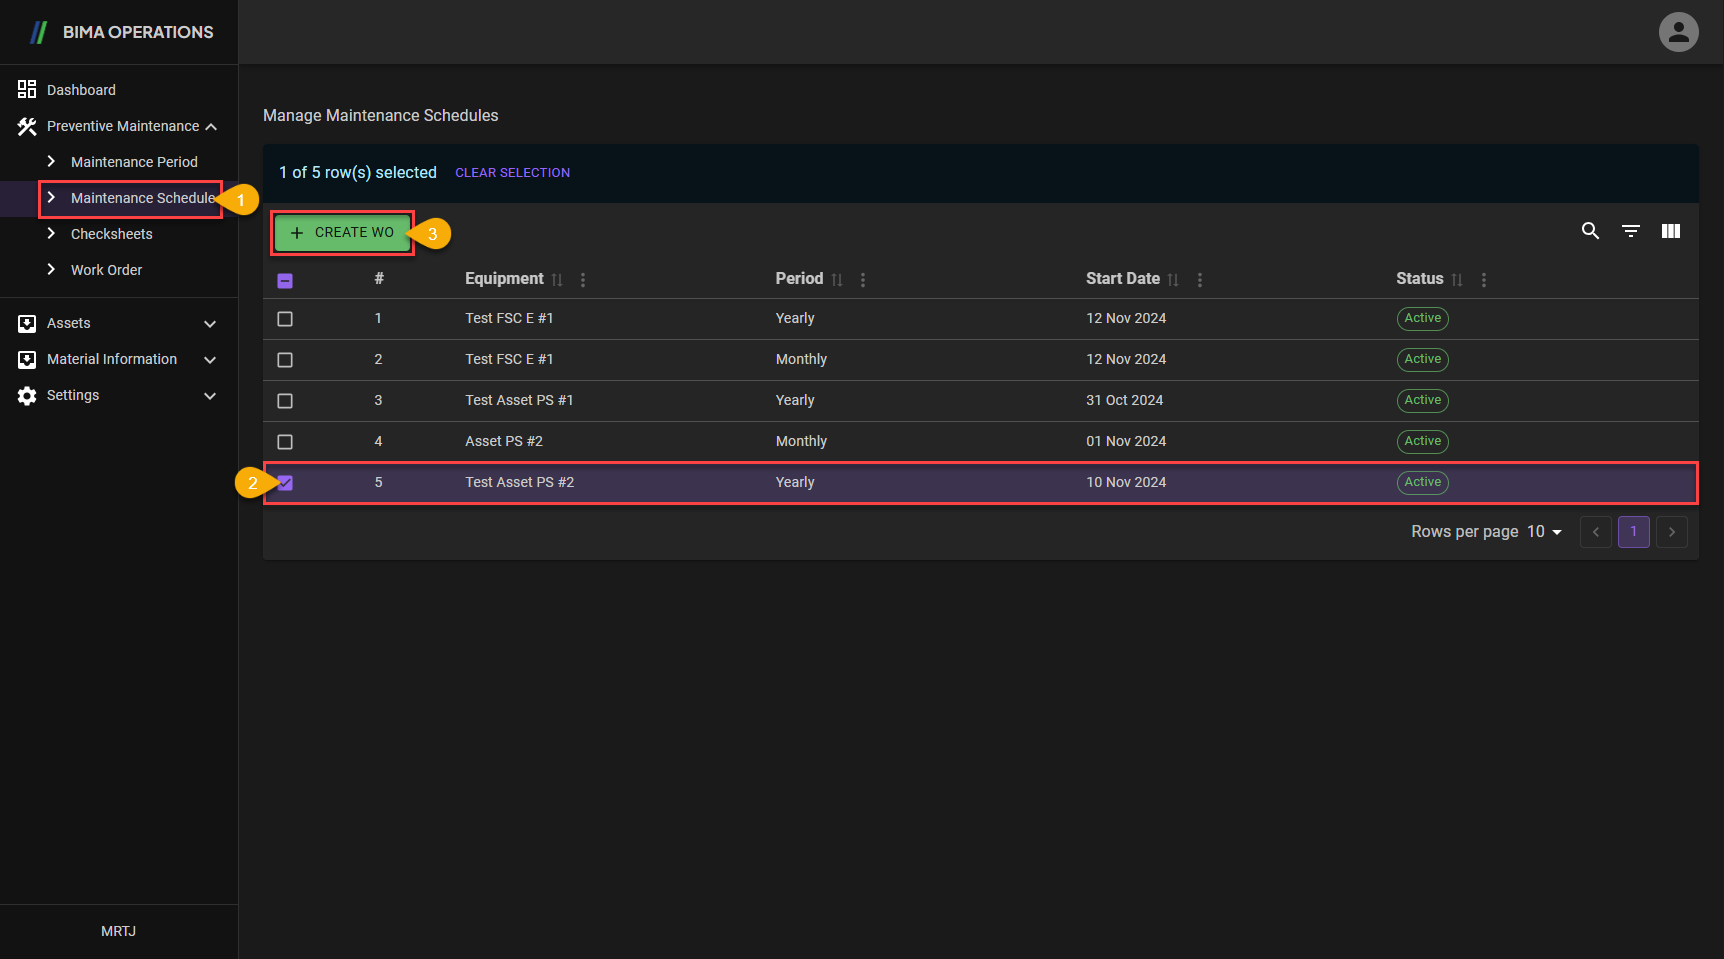Click the table search magnifier icon
Screen dimensions: 1724x959
click(1590, 231)
